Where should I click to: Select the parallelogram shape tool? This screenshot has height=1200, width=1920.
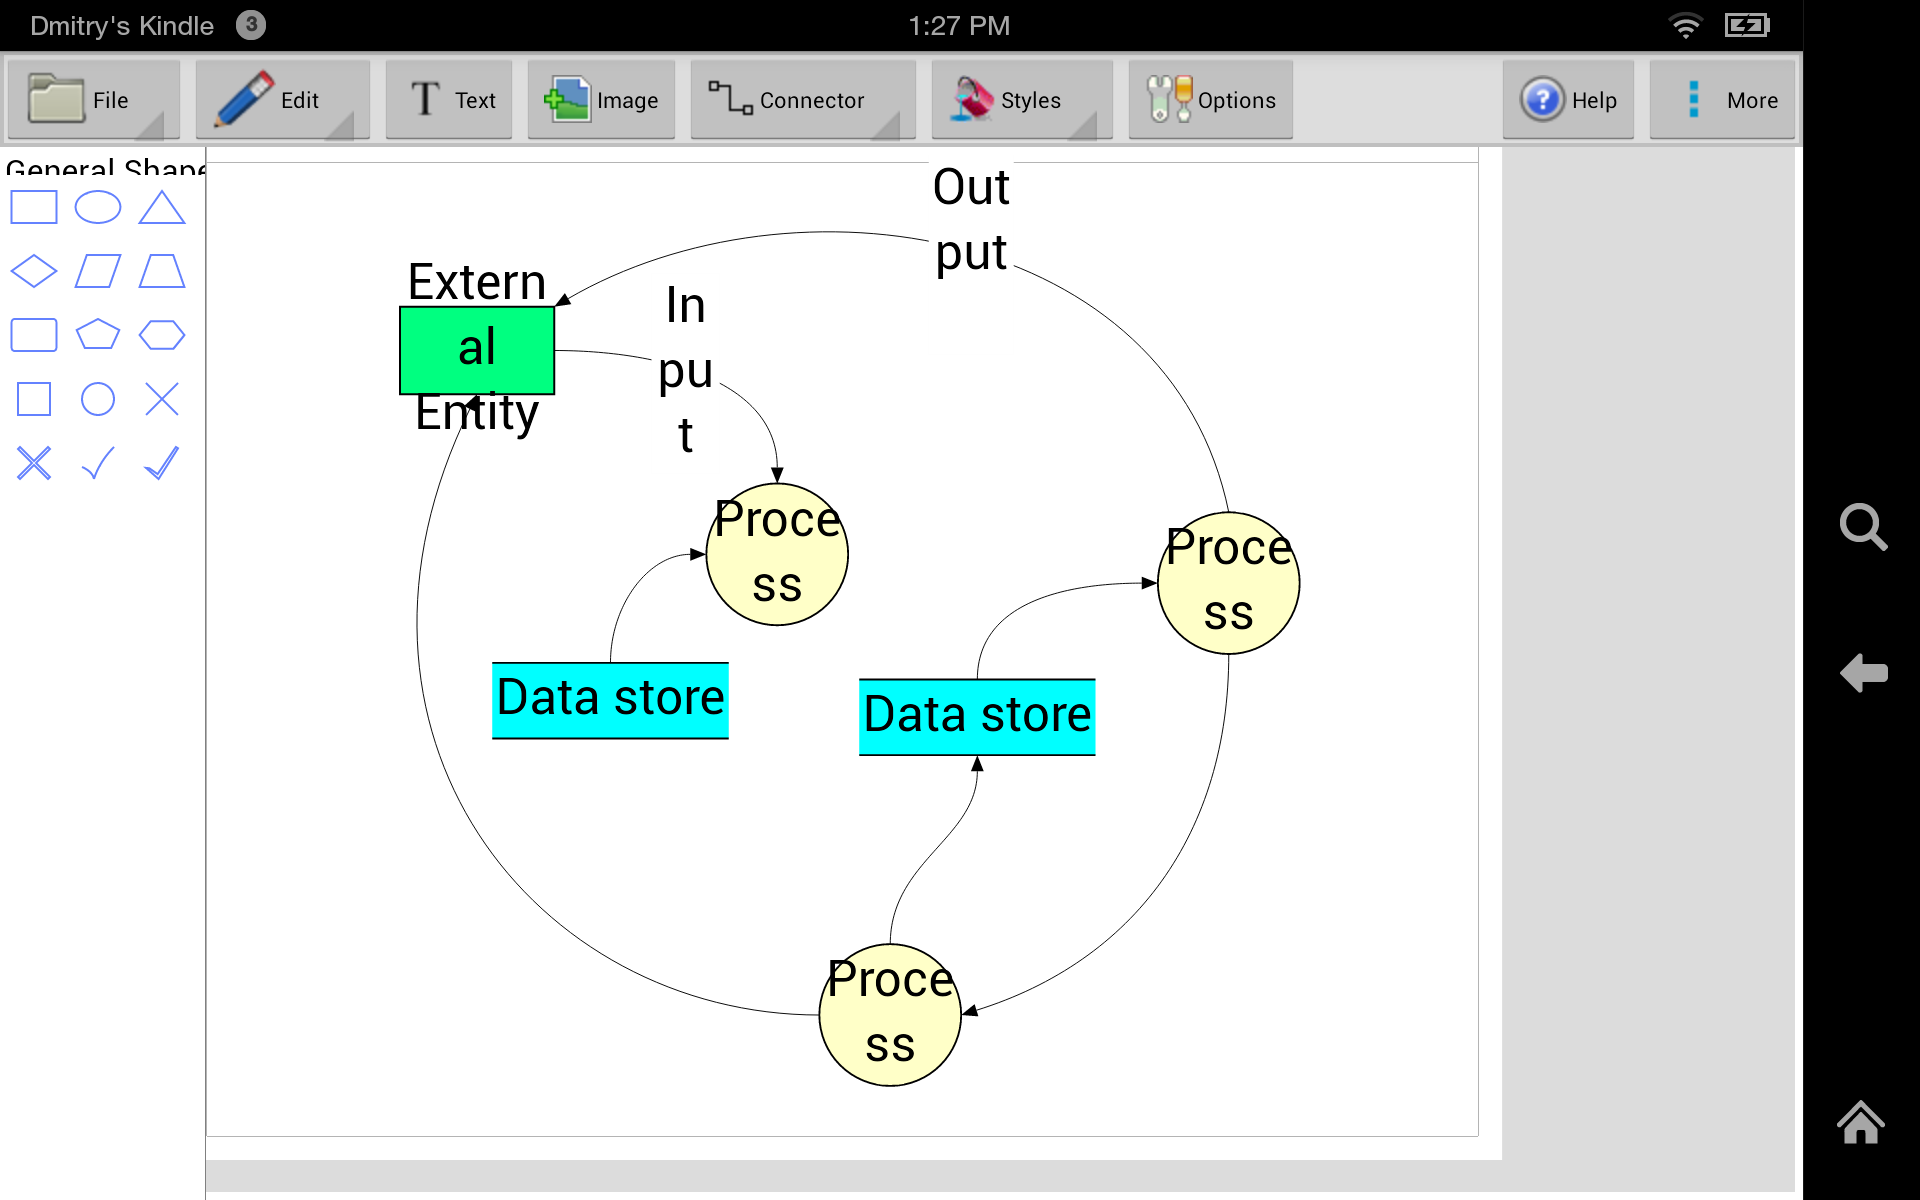click(x=98, y=271)
